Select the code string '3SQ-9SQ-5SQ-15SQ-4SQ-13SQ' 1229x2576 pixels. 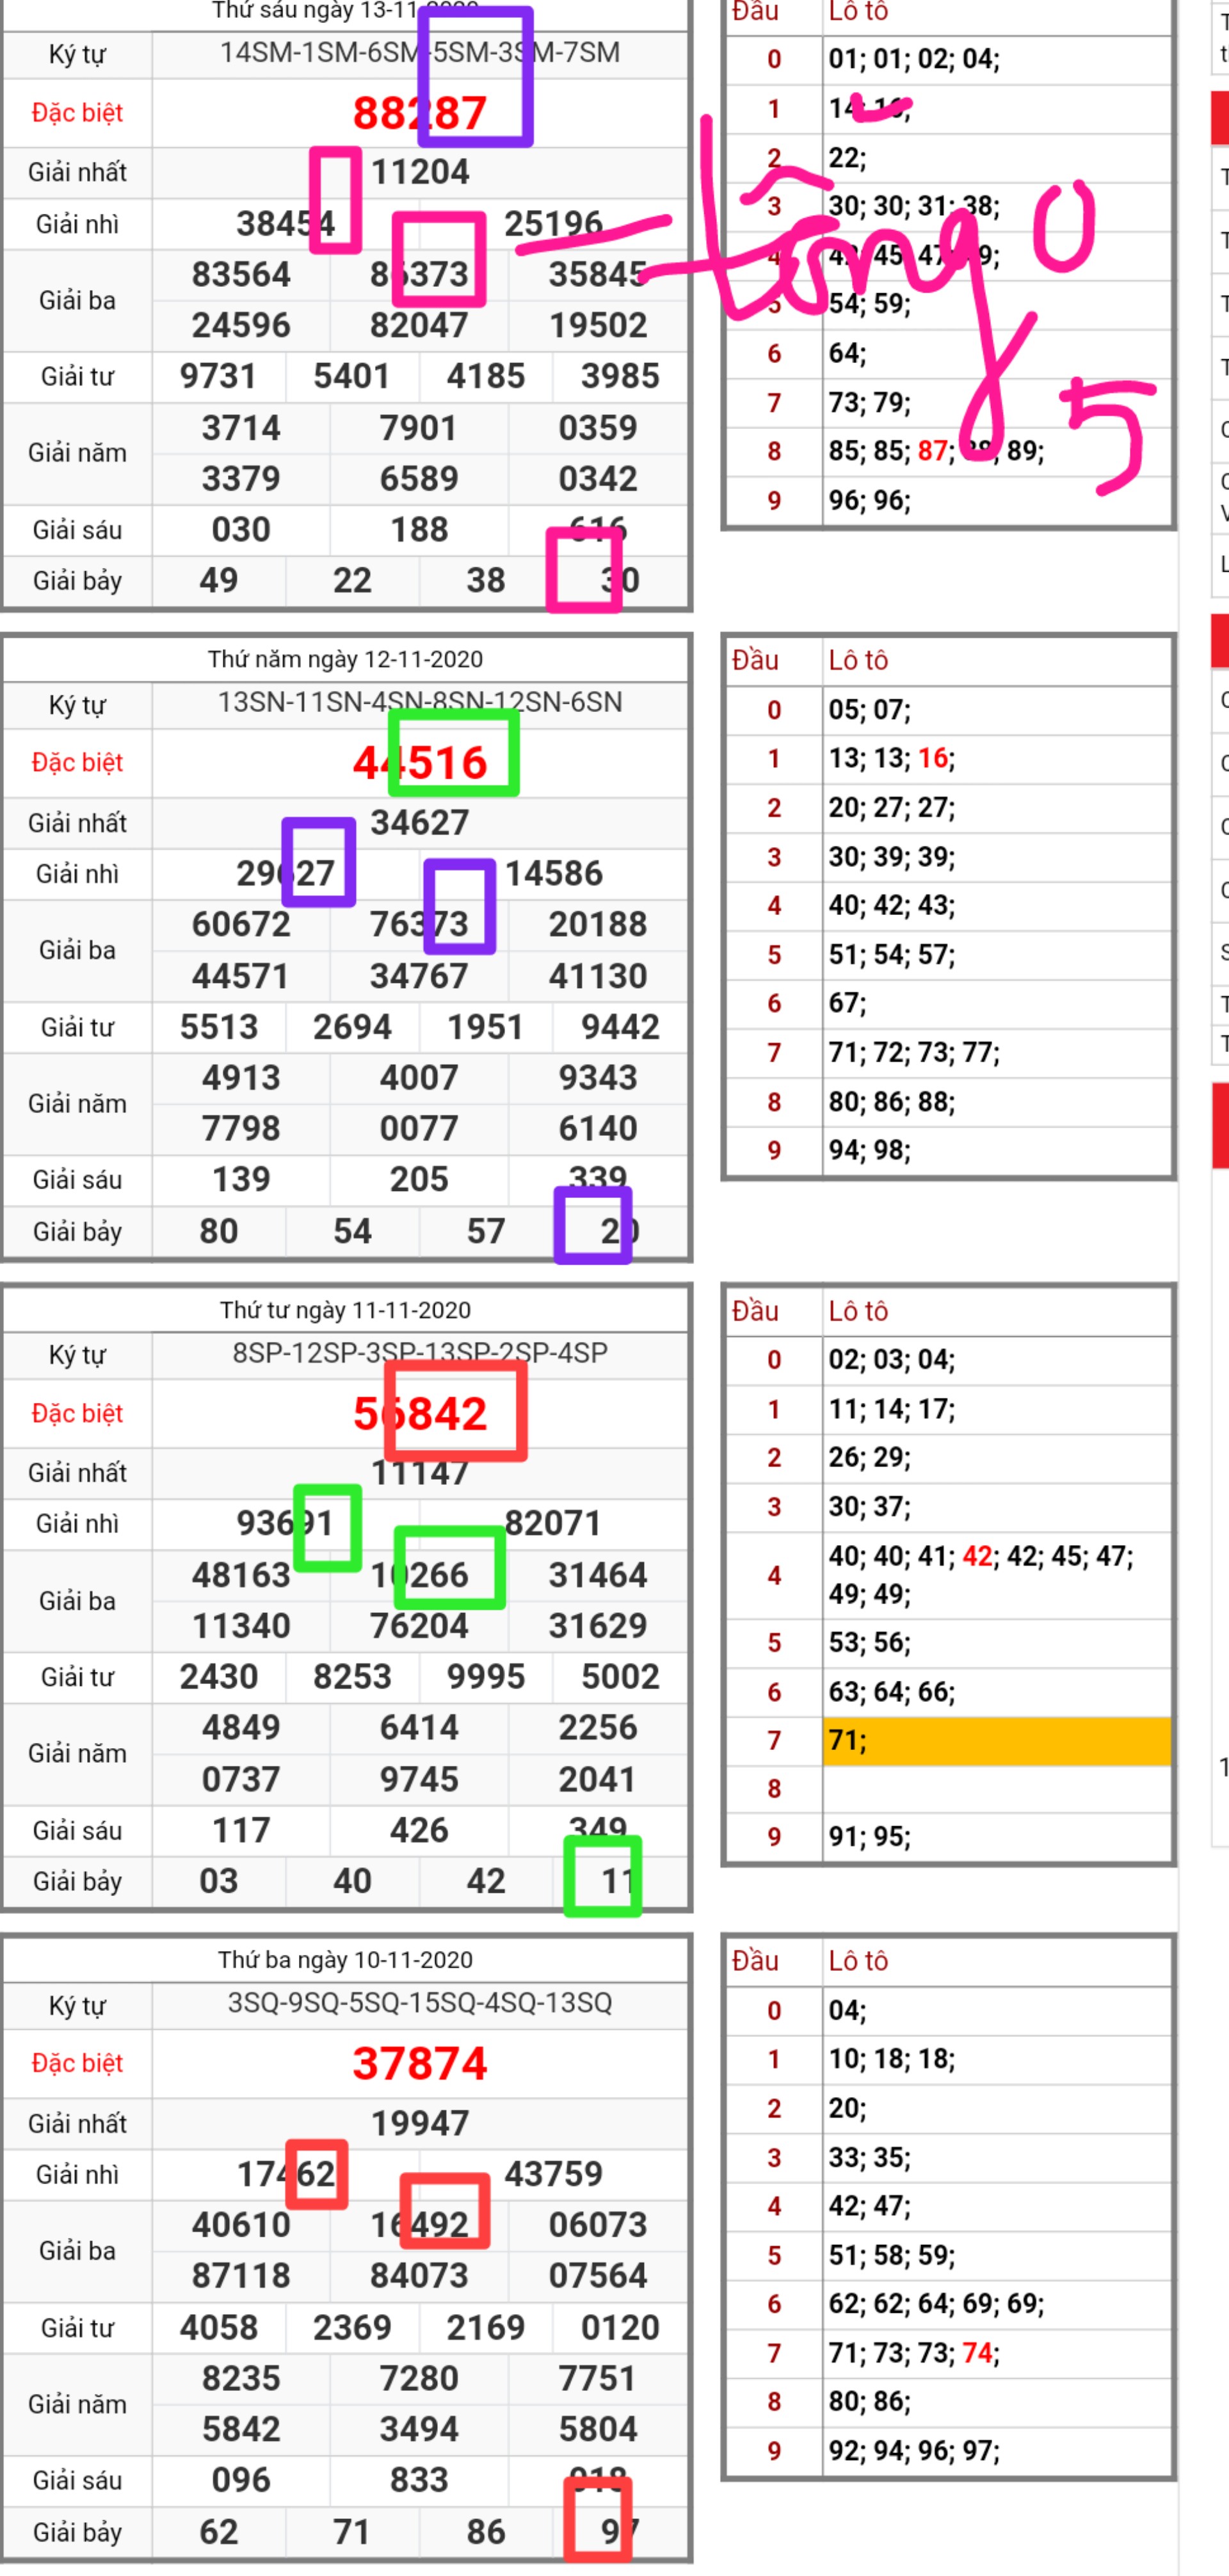click(x=420, y=2003)
